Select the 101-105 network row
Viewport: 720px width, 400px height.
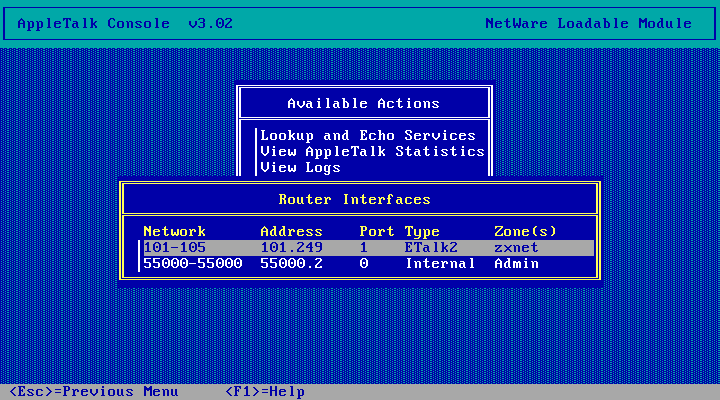coord(368,248)
